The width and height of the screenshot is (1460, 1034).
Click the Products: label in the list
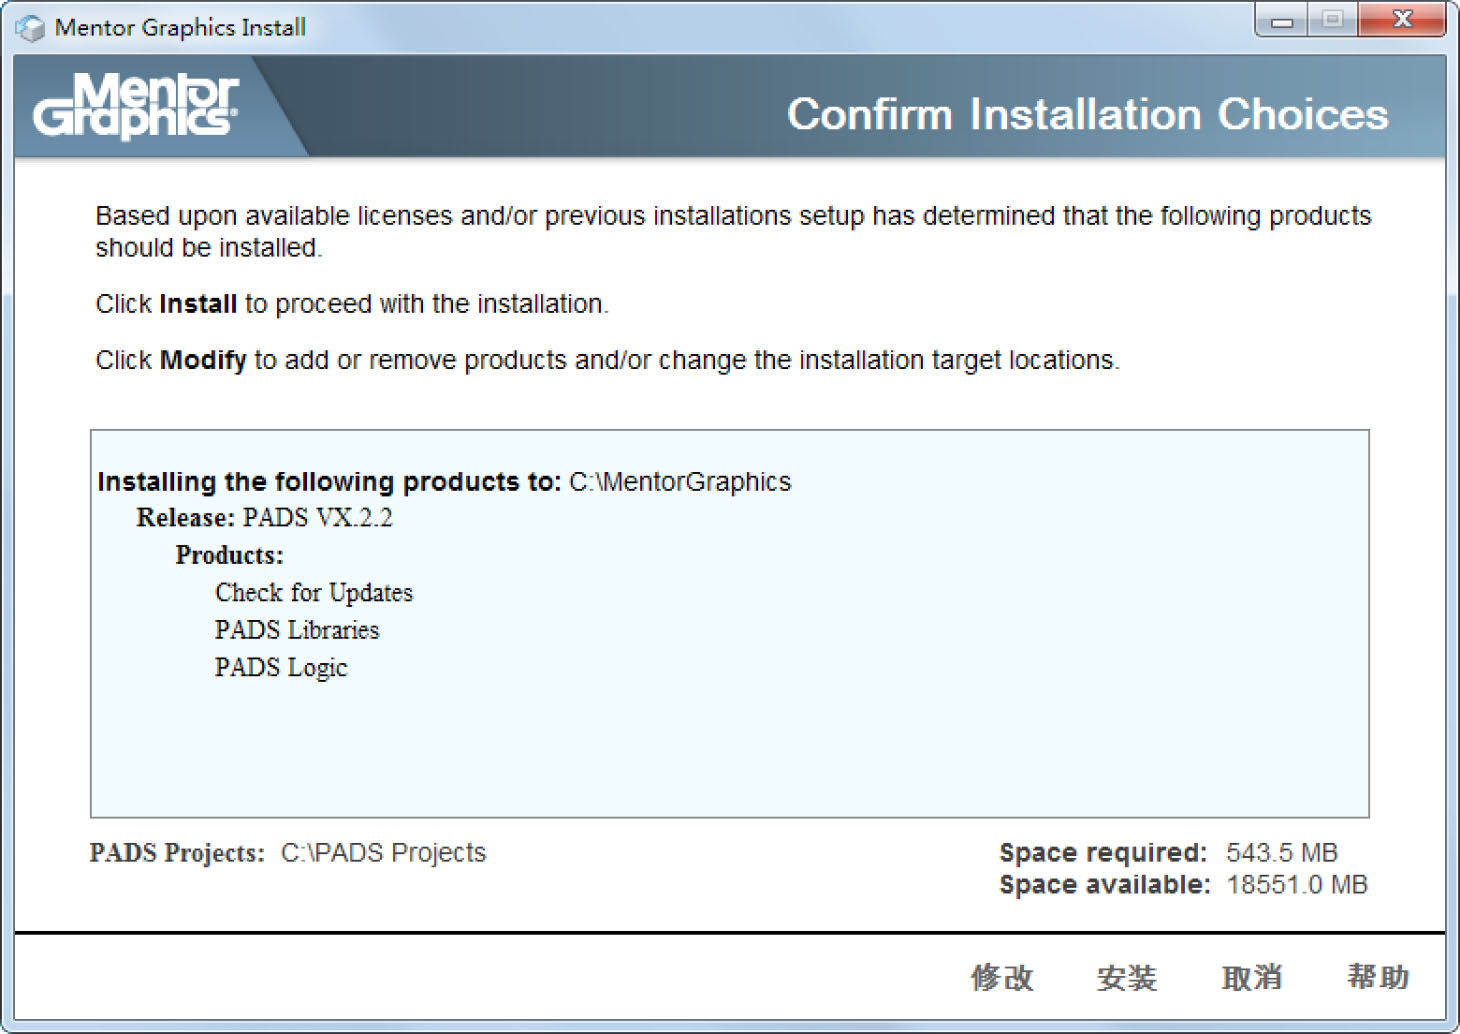click(x=229, y=555)
